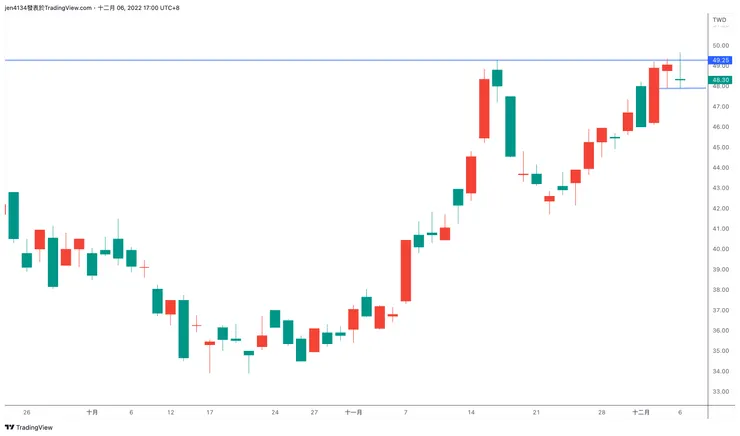Click the 40.00 price axis label

tap(720, 249)
